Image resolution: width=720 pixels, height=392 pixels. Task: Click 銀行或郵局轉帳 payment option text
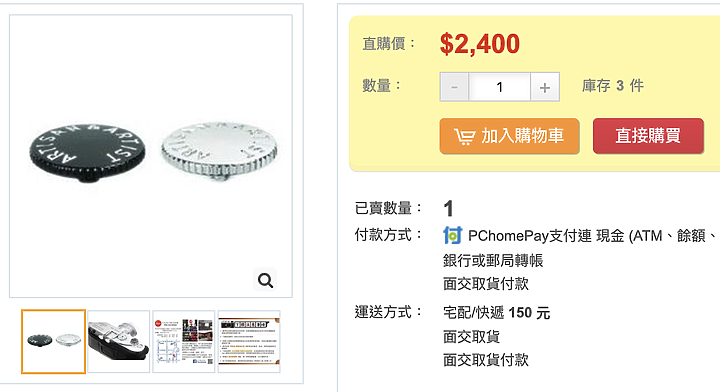click(x=493, y=261)
